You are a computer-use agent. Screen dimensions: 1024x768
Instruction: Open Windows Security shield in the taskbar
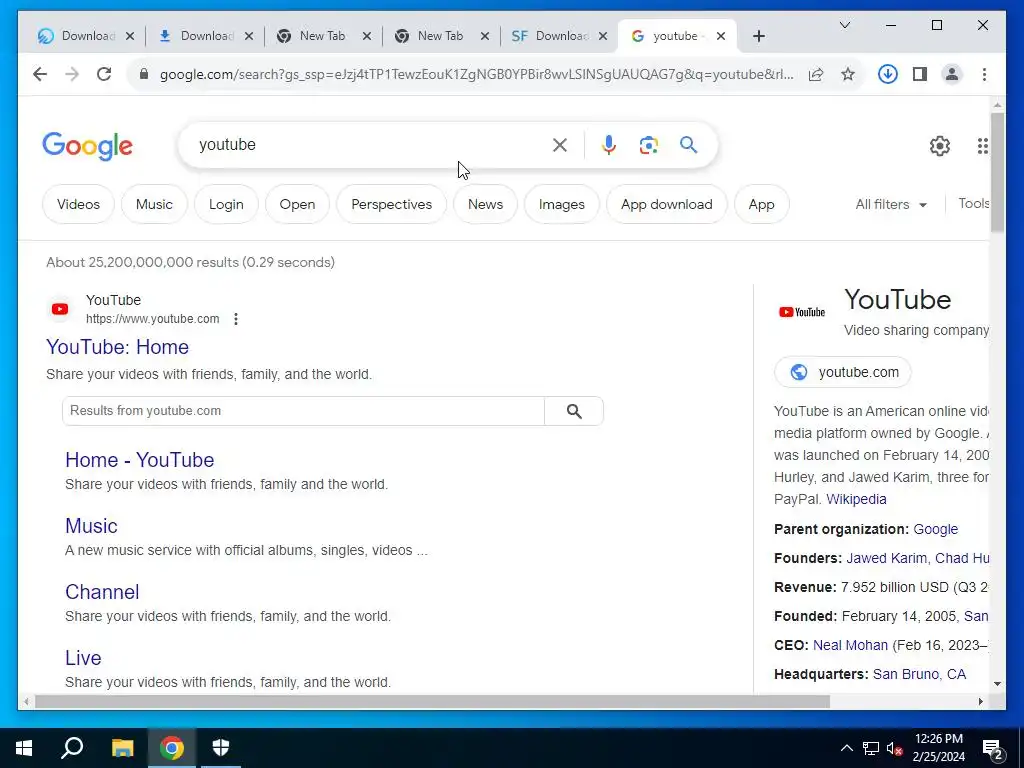(221, 748)
